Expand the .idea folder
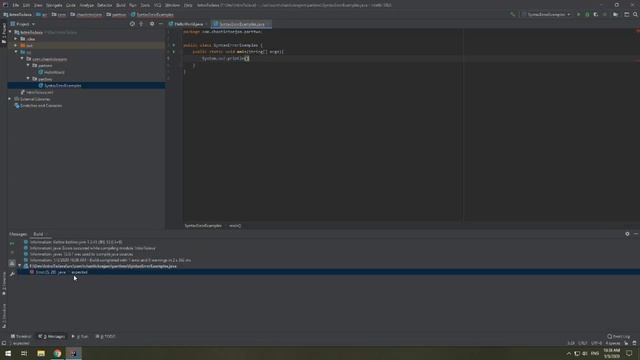This screenshot has width=640, height=360. tap(16, 39)
